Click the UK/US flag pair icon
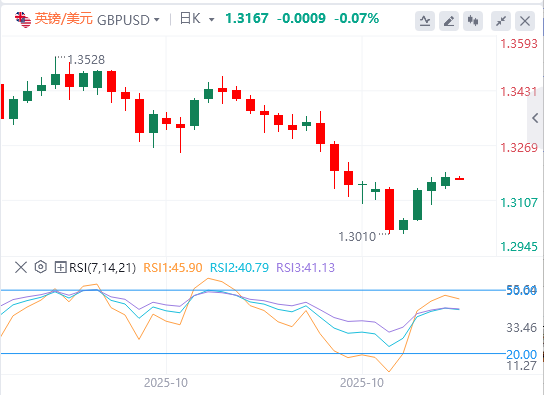This screenshot has height=395, width=544. 23,20
